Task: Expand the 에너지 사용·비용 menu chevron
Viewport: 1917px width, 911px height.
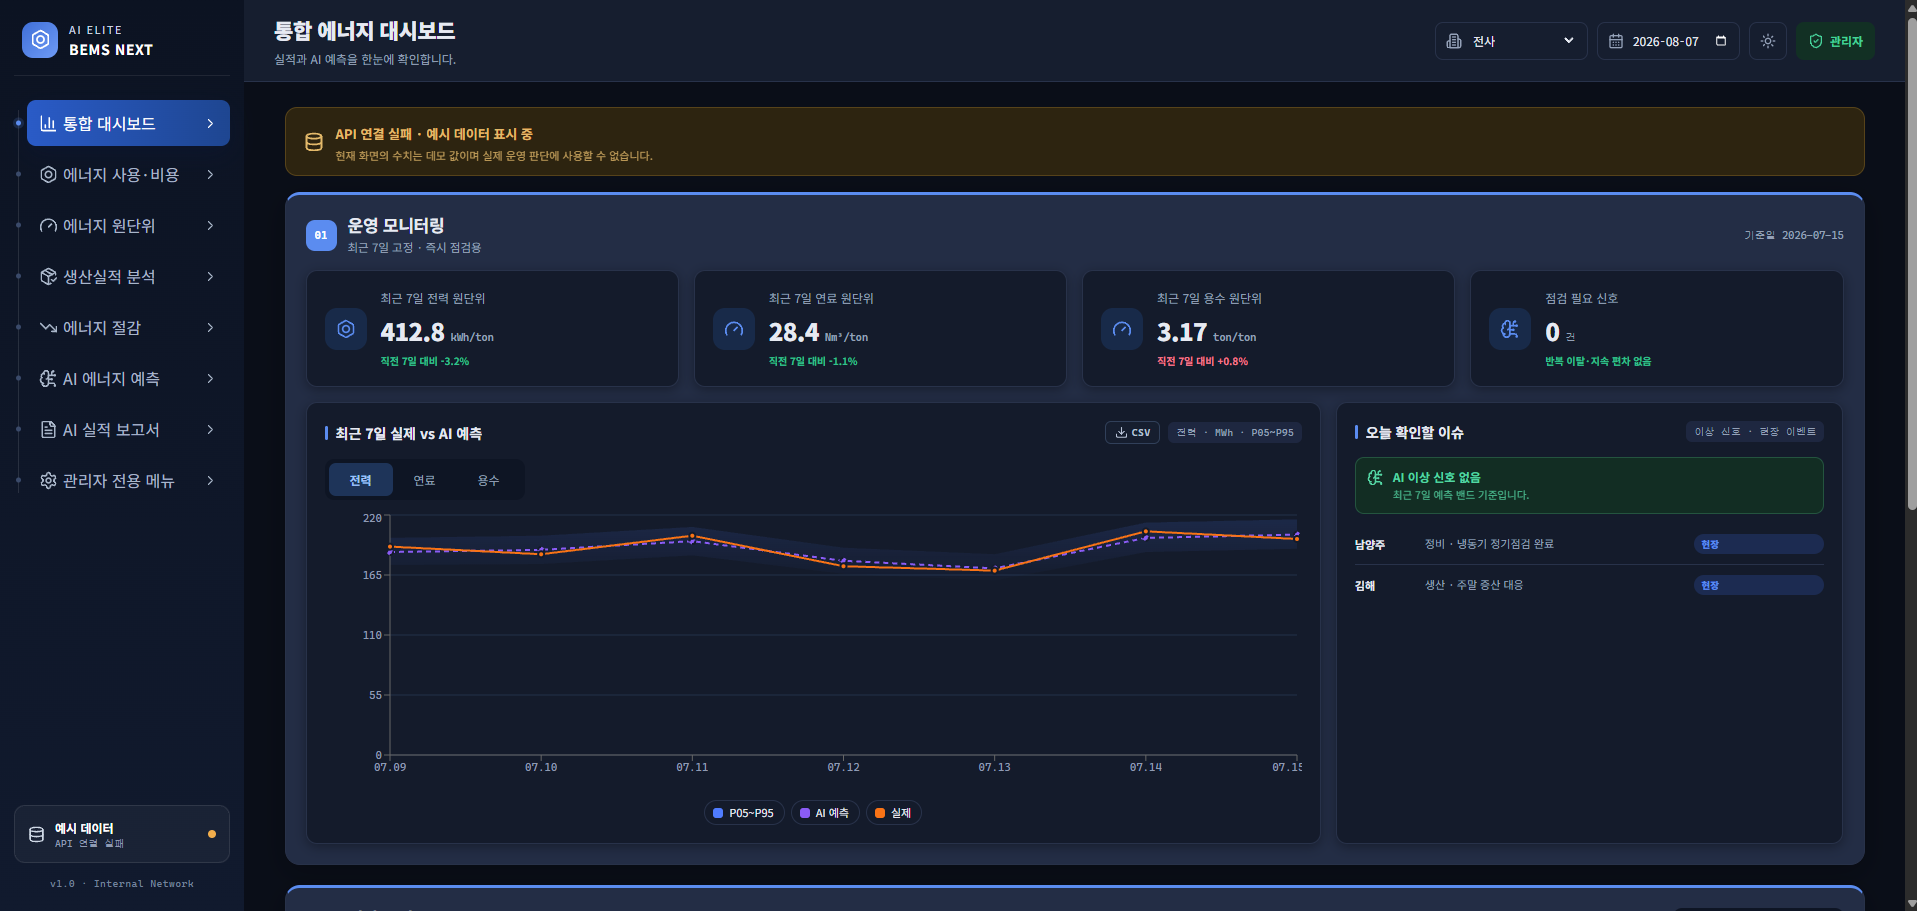Action: 210,174
